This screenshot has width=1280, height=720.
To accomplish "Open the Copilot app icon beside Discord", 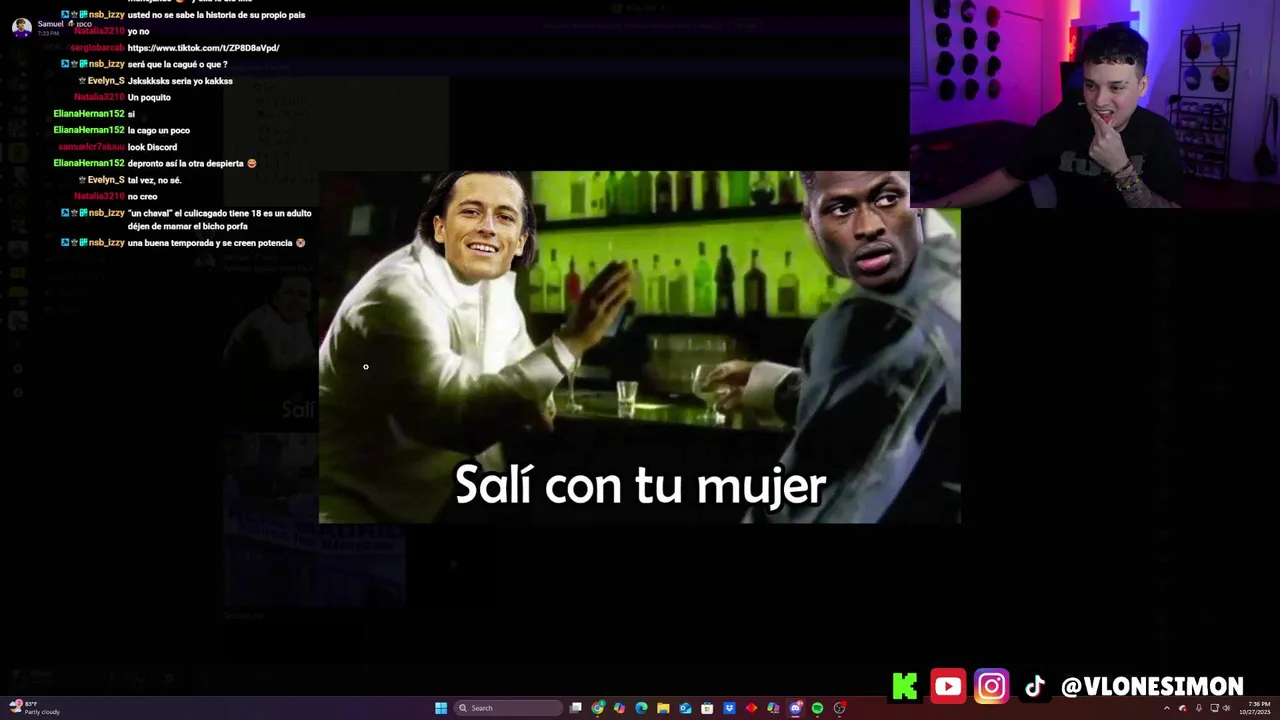I will [773, 708].
